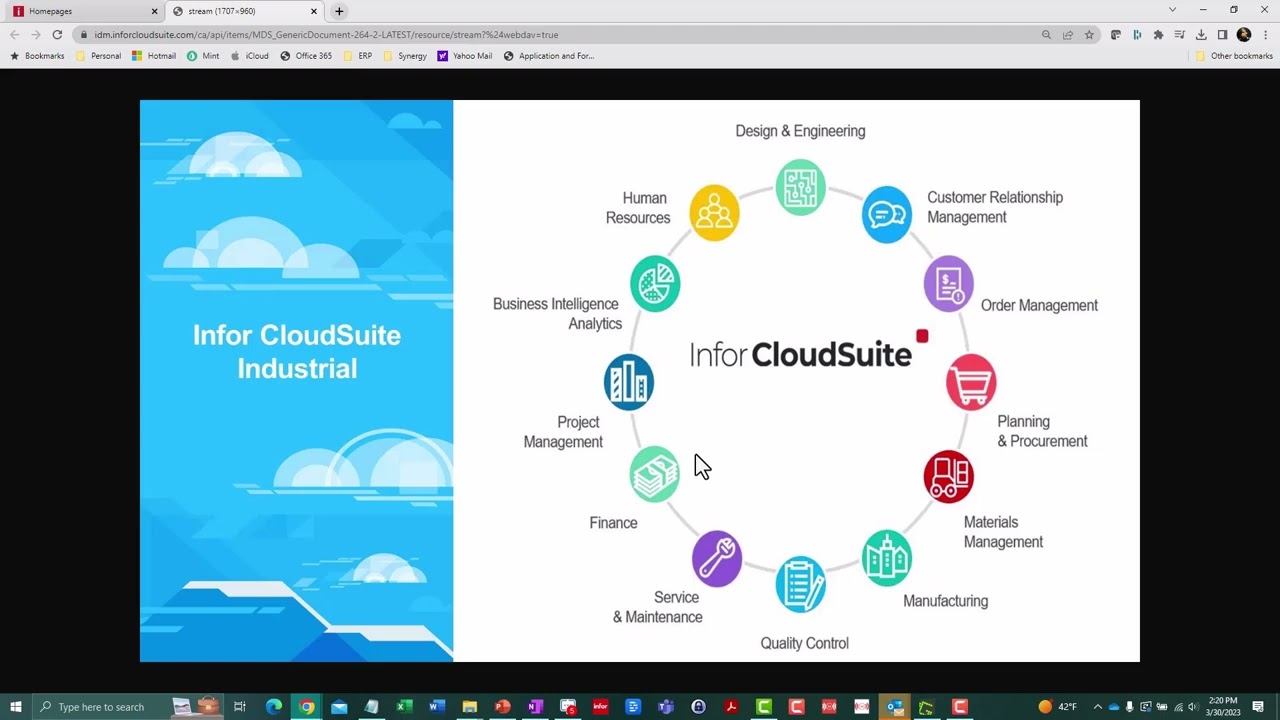The width and height of the screenshot is (1280, 720).
Task: Open the Chrome extensions puzzle icon
Action: click(x=1159, y=34)
